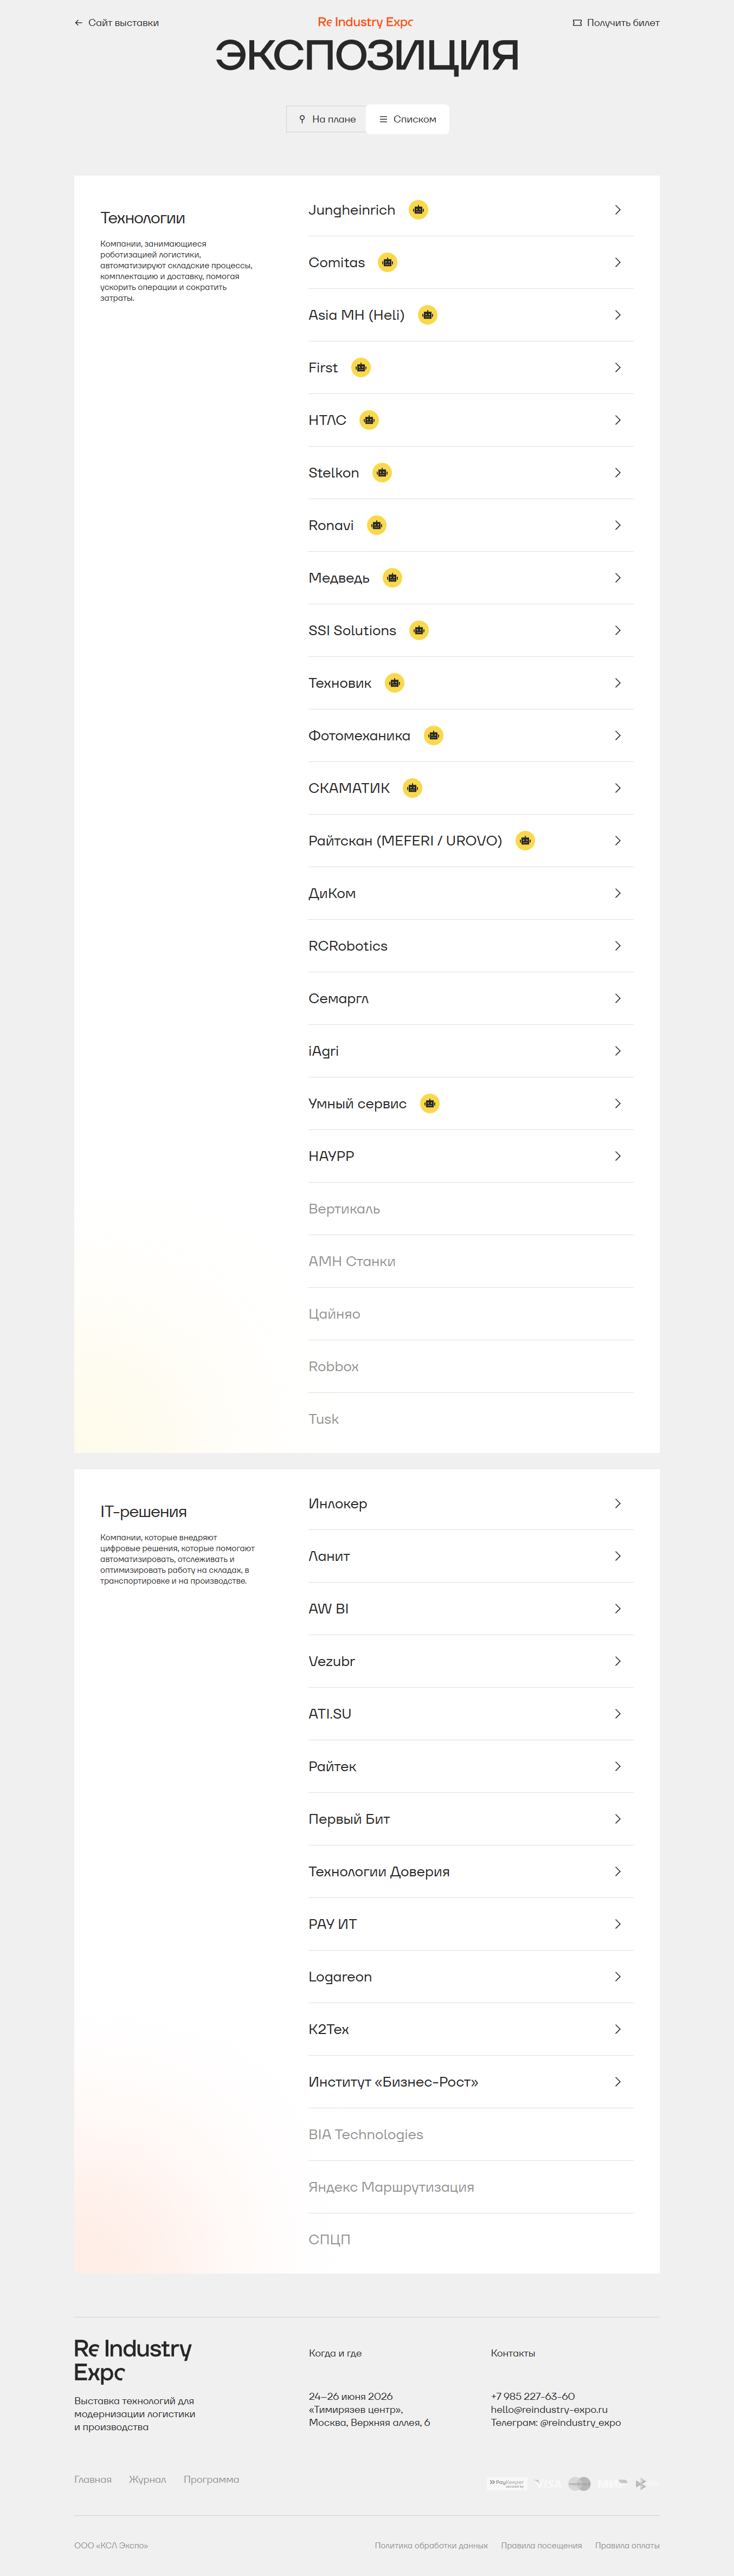734x2576 pixels.
Task: Click the back arrow beside Сайт выставки
Action: pos(79,23)
